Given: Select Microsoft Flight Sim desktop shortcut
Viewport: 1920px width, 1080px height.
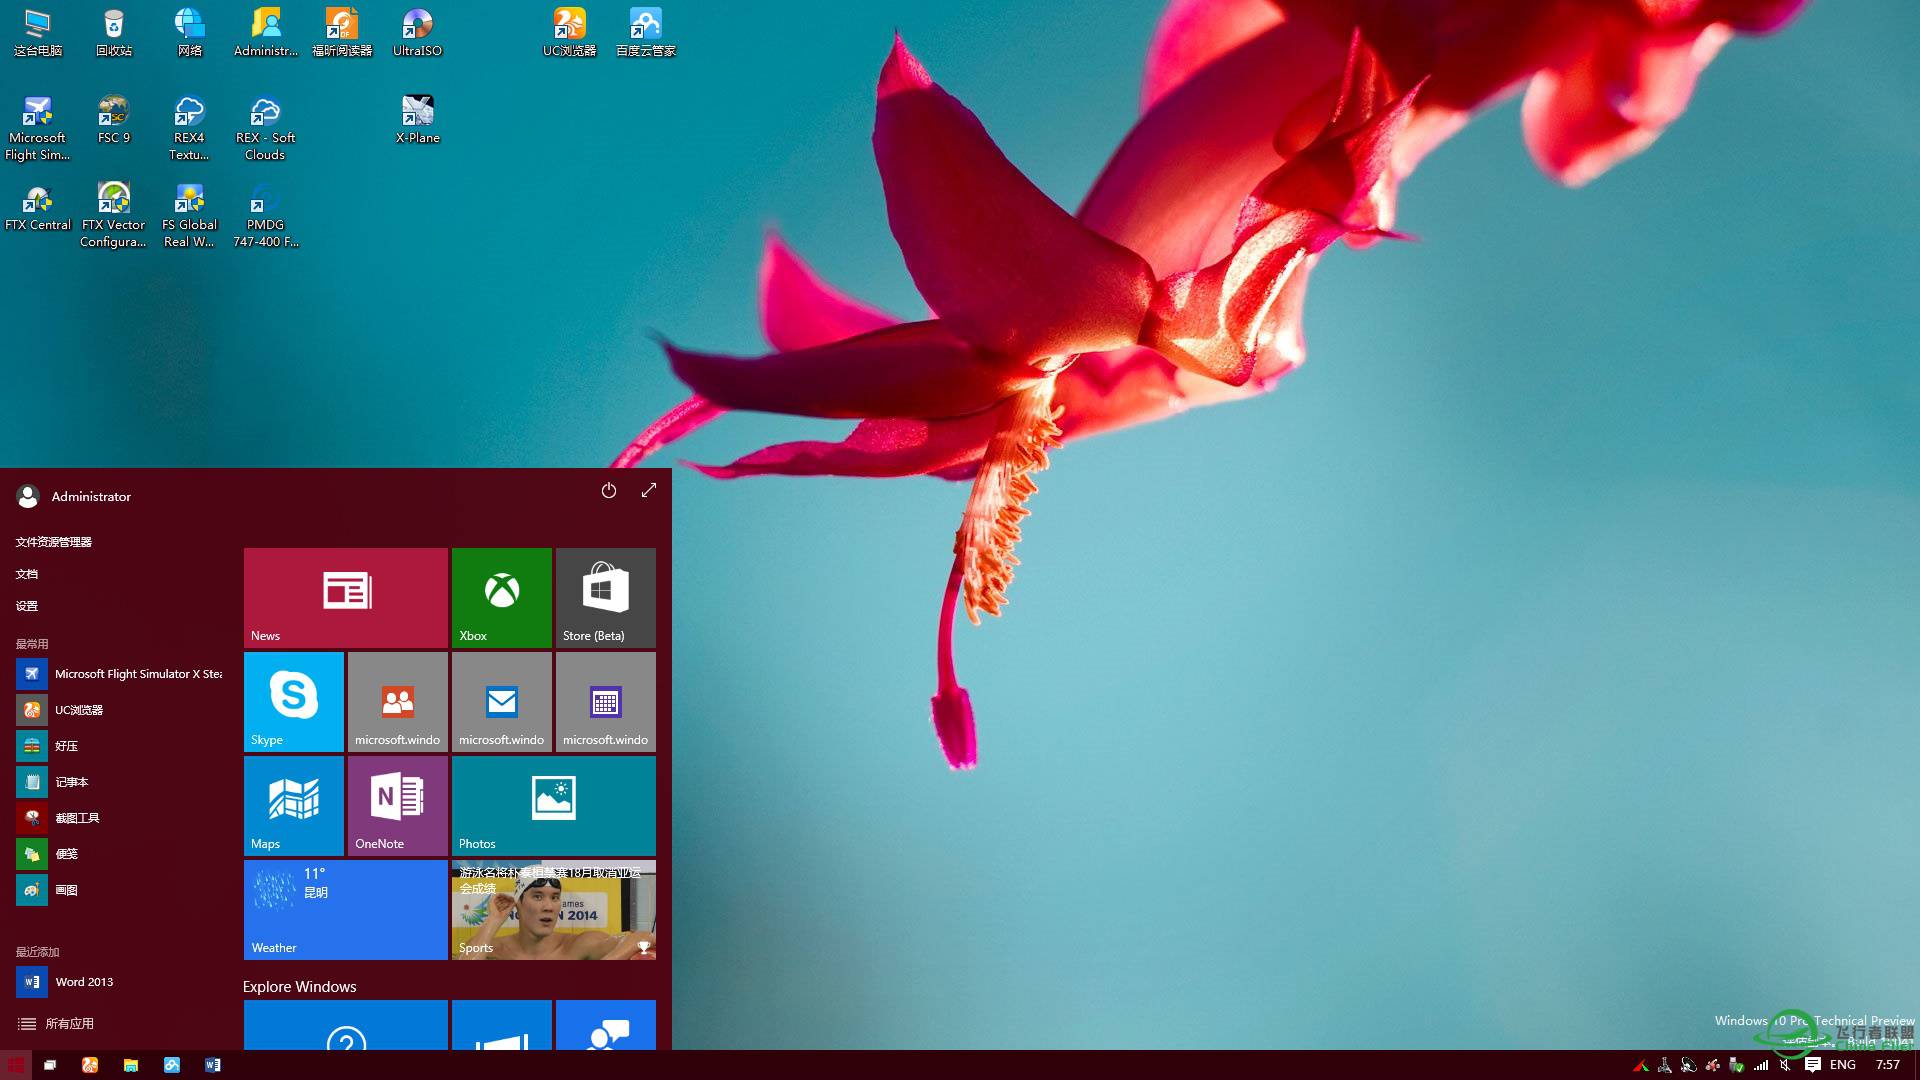Looking at the screenshot, I should [x=38, y=128].
